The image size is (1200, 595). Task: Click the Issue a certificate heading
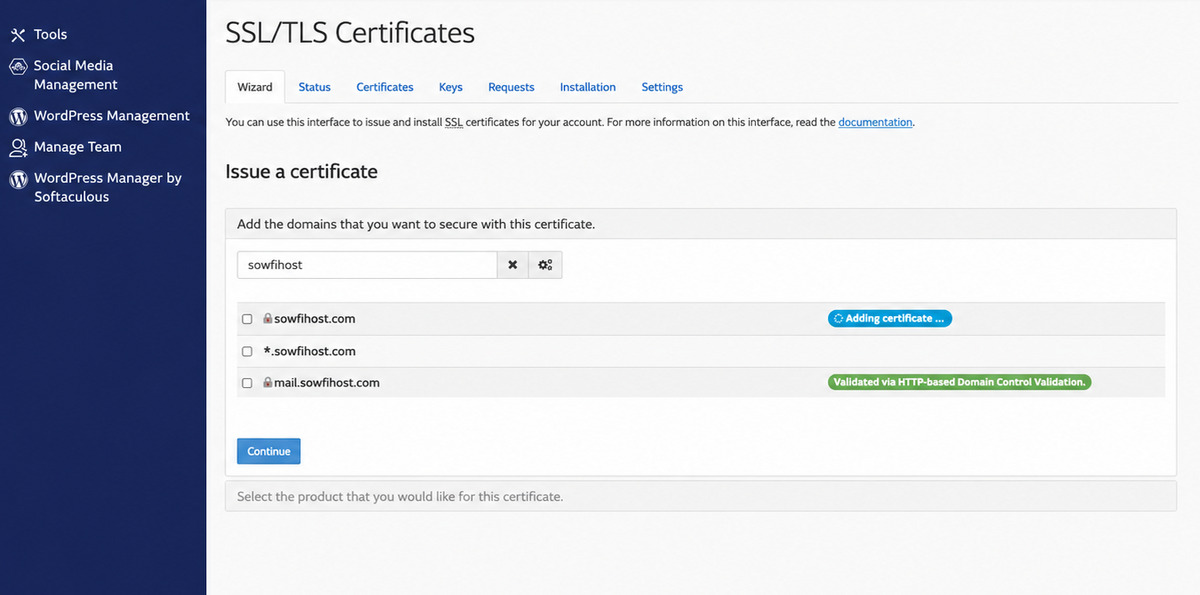coord(301,172)
